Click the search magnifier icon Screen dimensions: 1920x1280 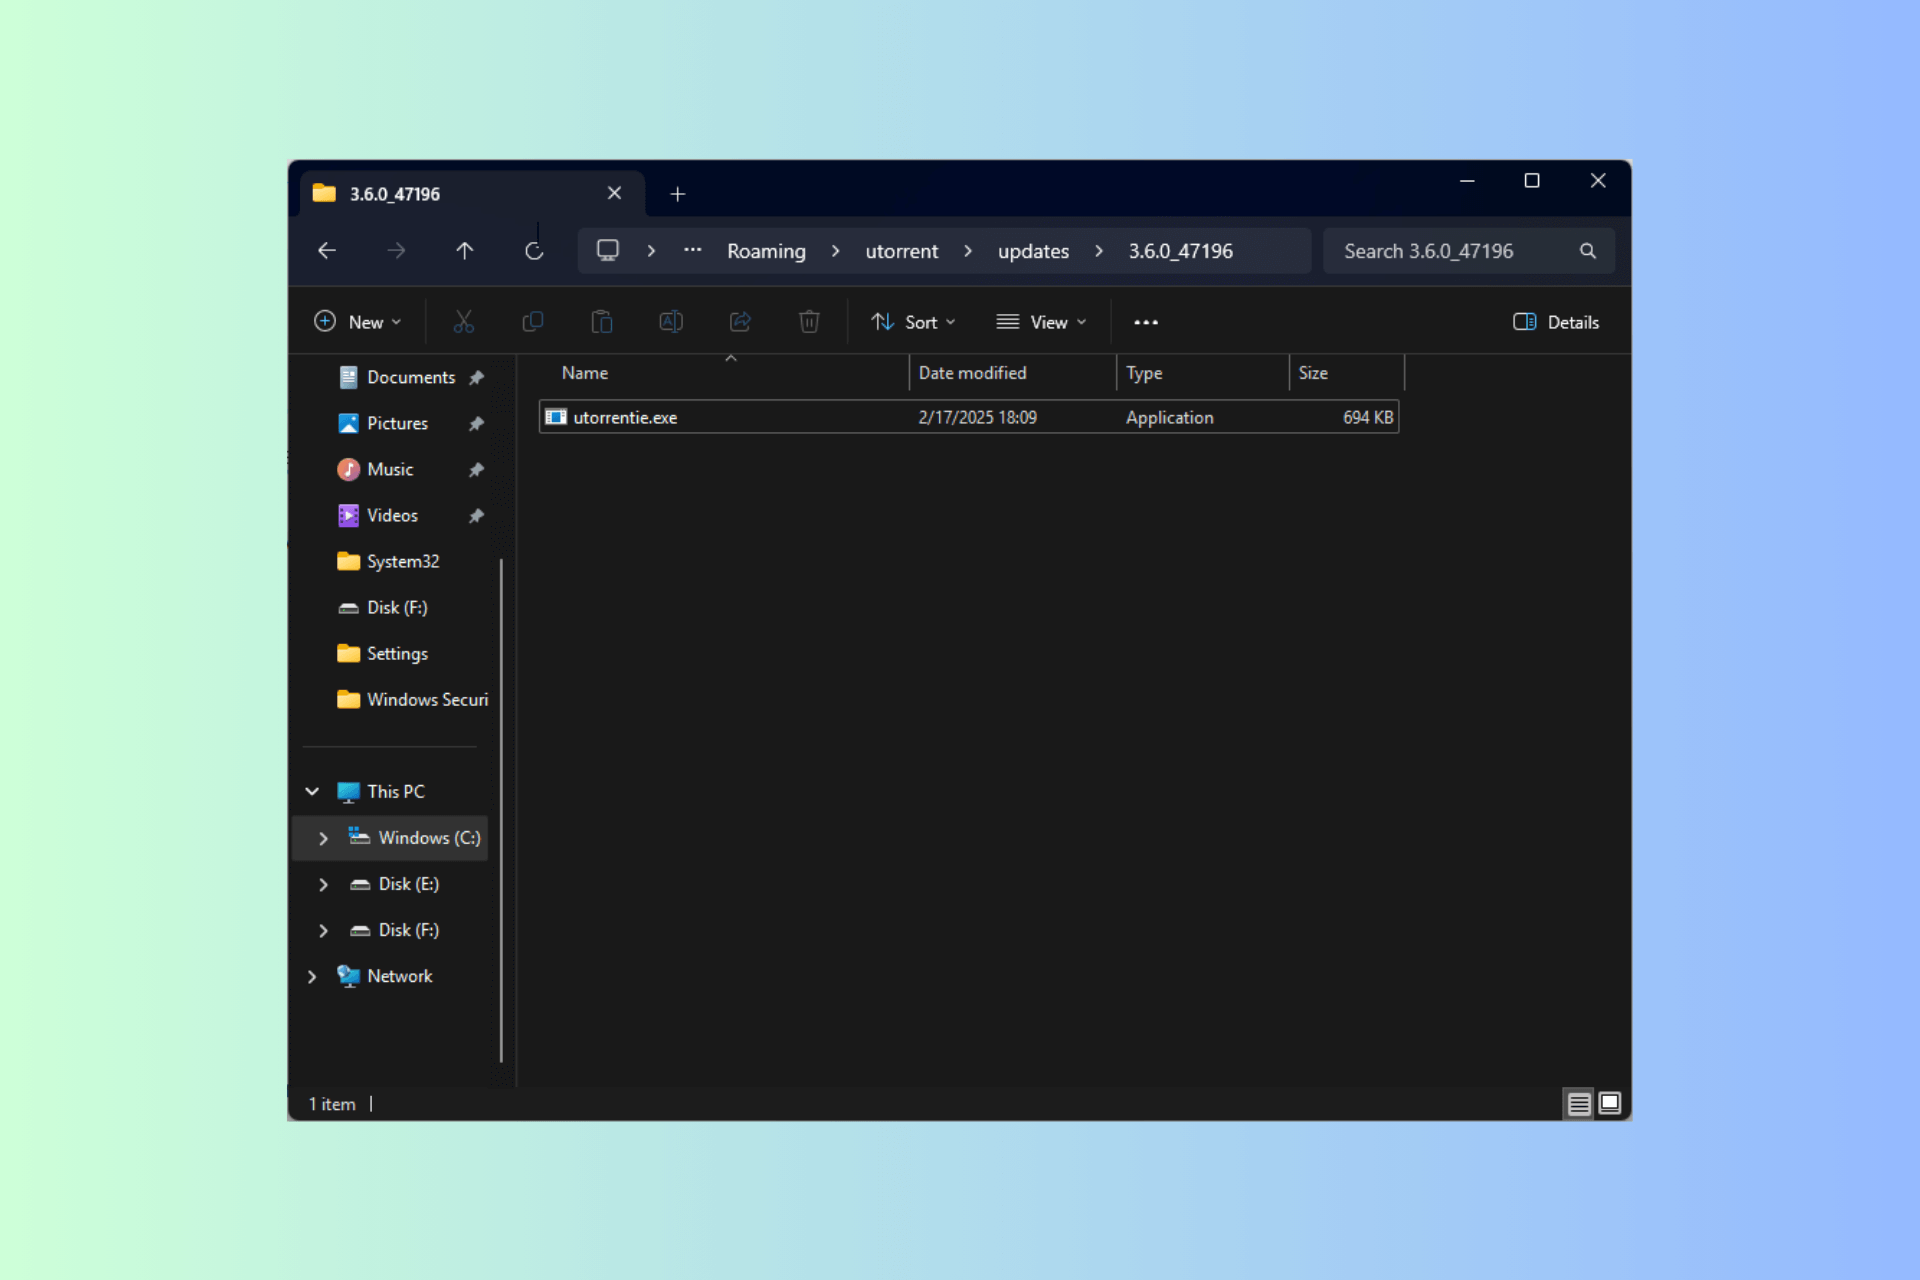click(1587, 251)
